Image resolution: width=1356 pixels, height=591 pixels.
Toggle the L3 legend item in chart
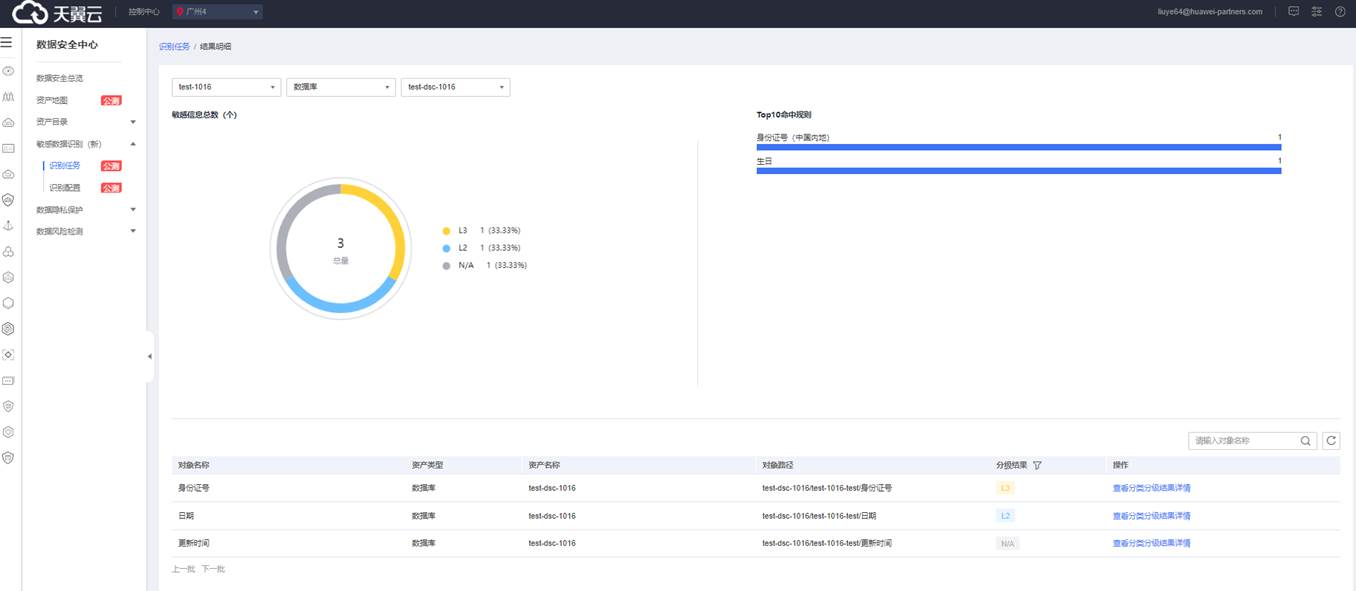click(x=462, y=230)
